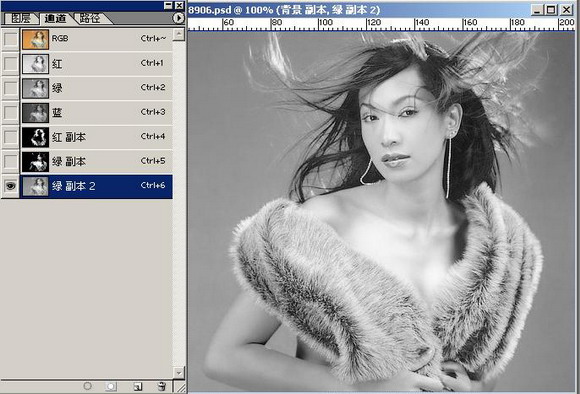
Task: Click the Ctrl+~ shortcut label
Action: tap(153, 38)
